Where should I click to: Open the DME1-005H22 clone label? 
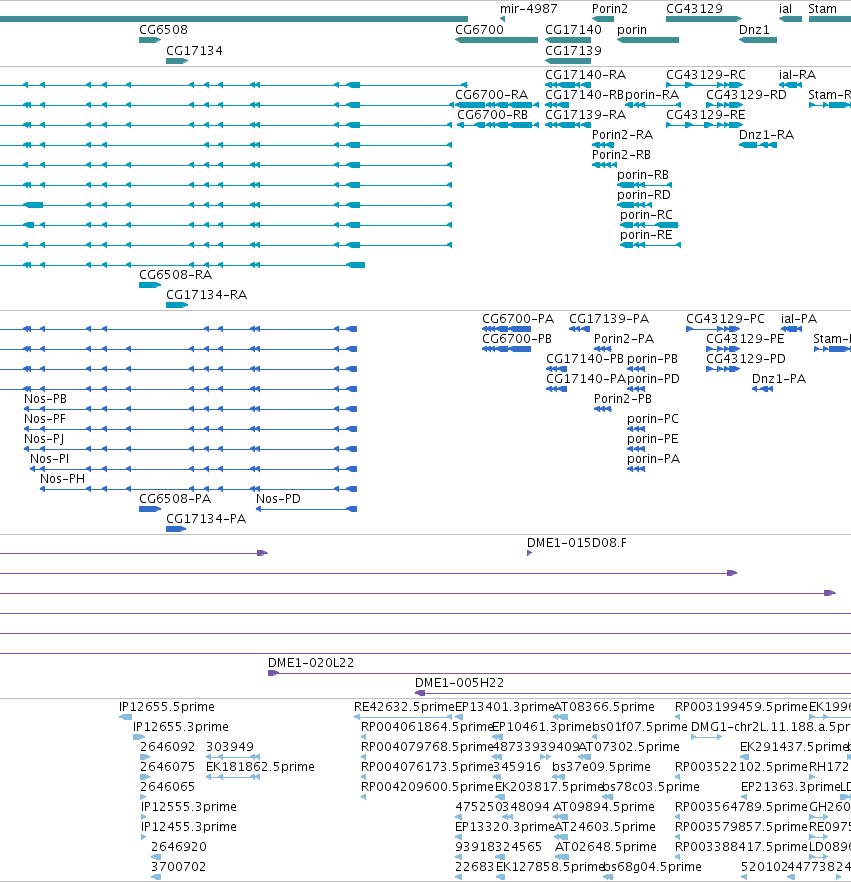point(460,683)
